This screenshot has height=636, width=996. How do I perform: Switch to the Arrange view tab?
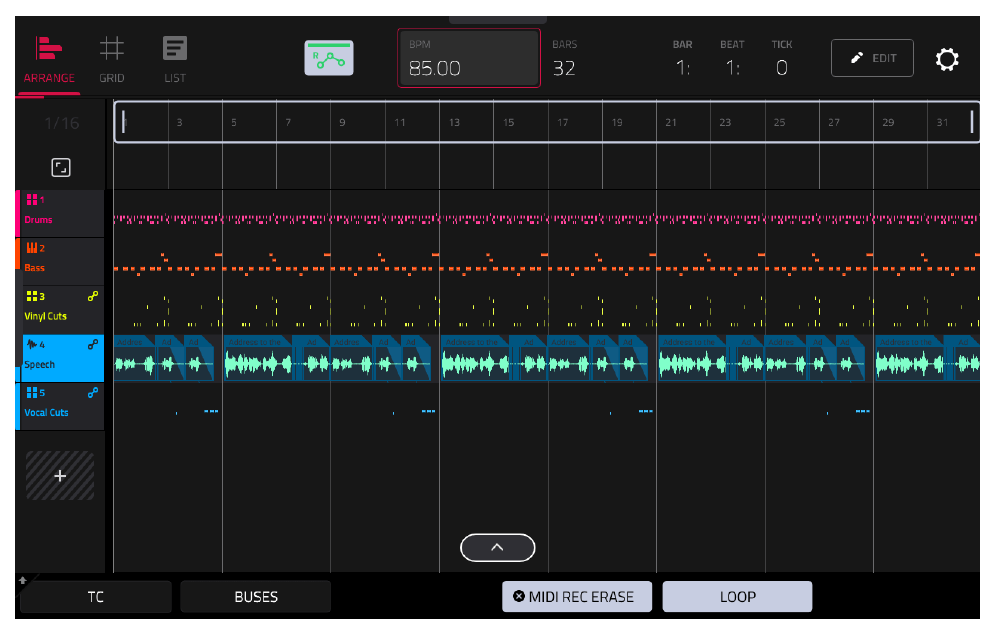49,61
